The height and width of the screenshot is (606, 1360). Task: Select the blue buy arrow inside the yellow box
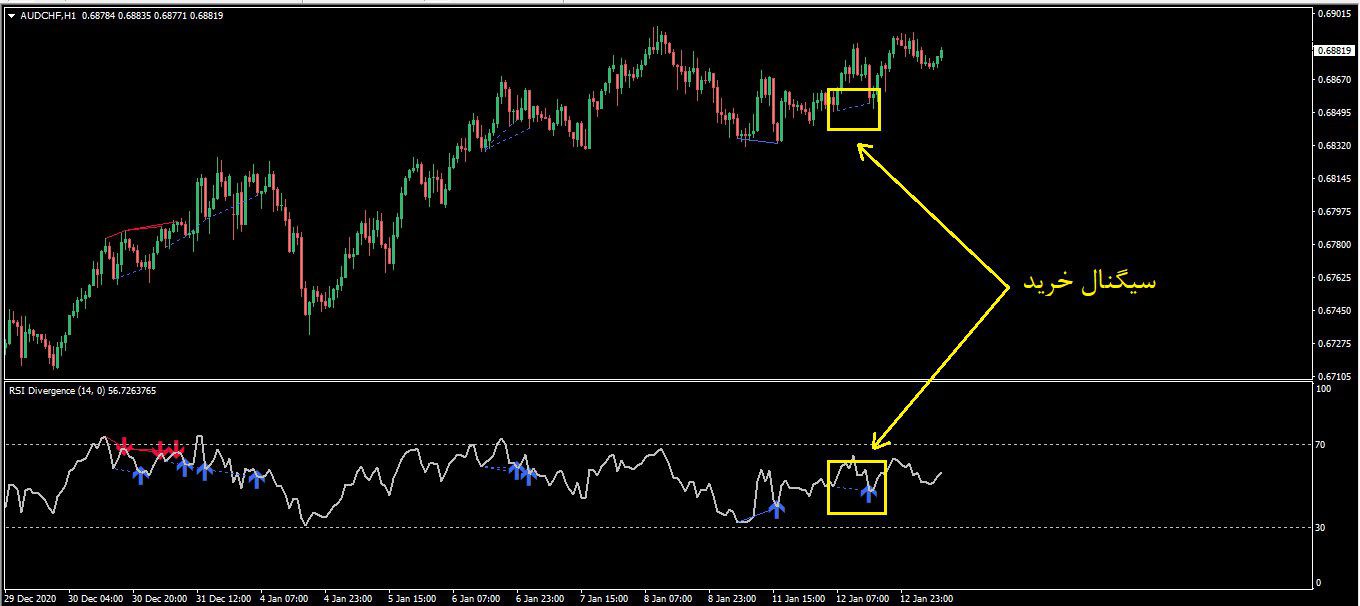click(x=868, y=492)
